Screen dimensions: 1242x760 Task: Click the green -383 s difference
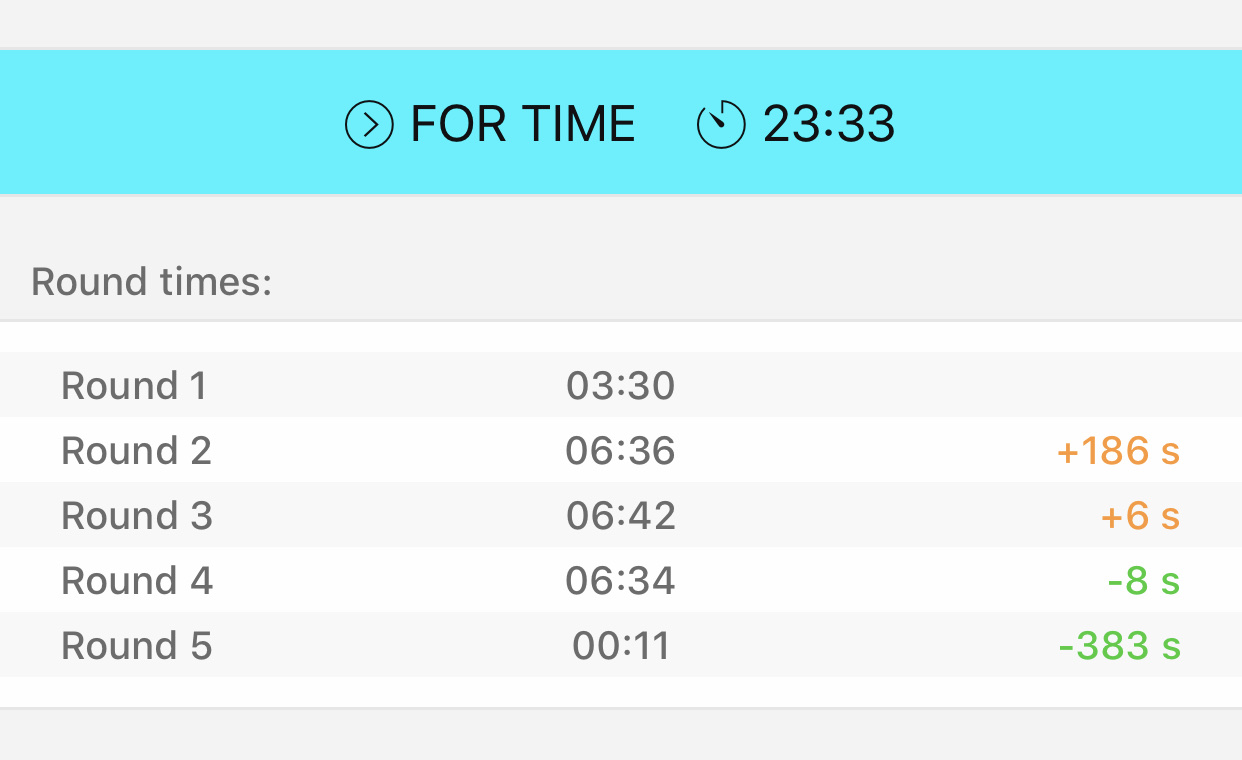(1120, 646)
